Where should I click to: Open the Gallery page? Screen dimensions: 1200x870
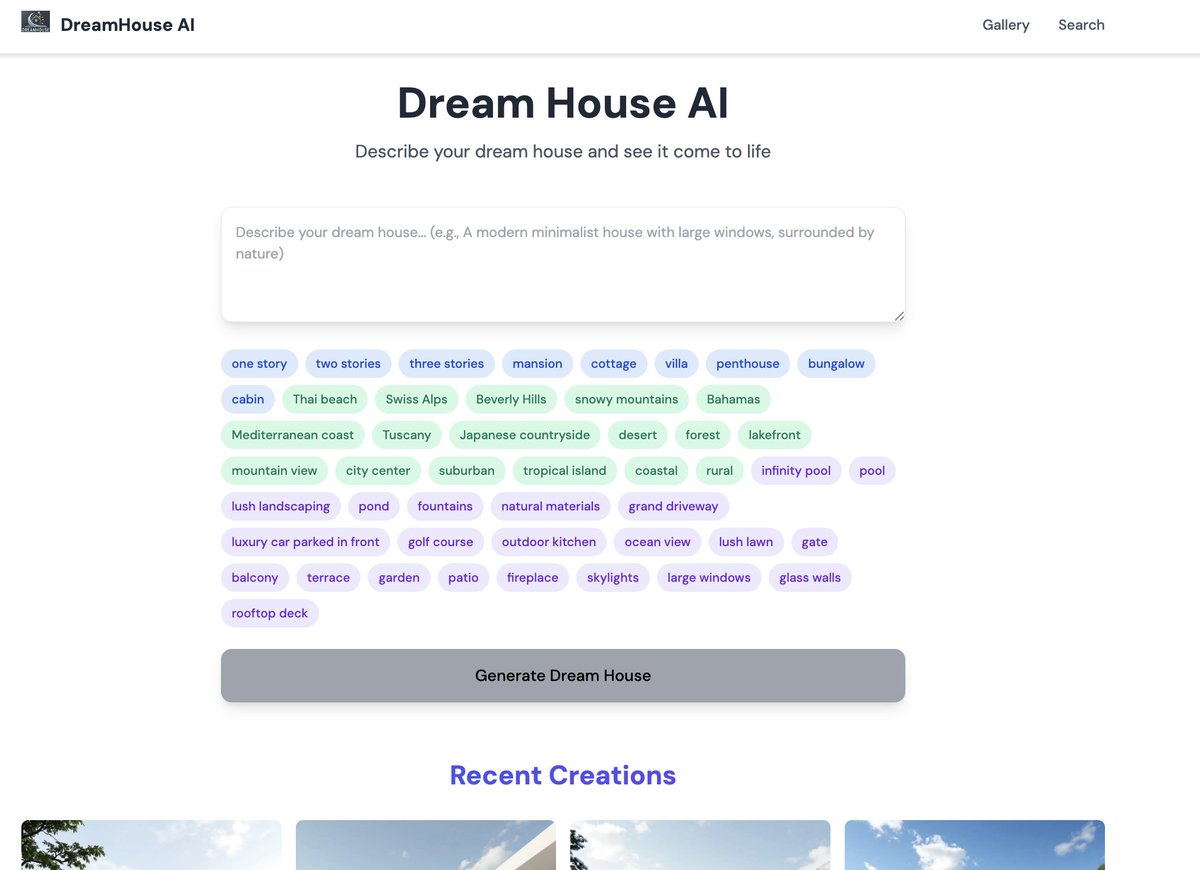[1006, 25]
